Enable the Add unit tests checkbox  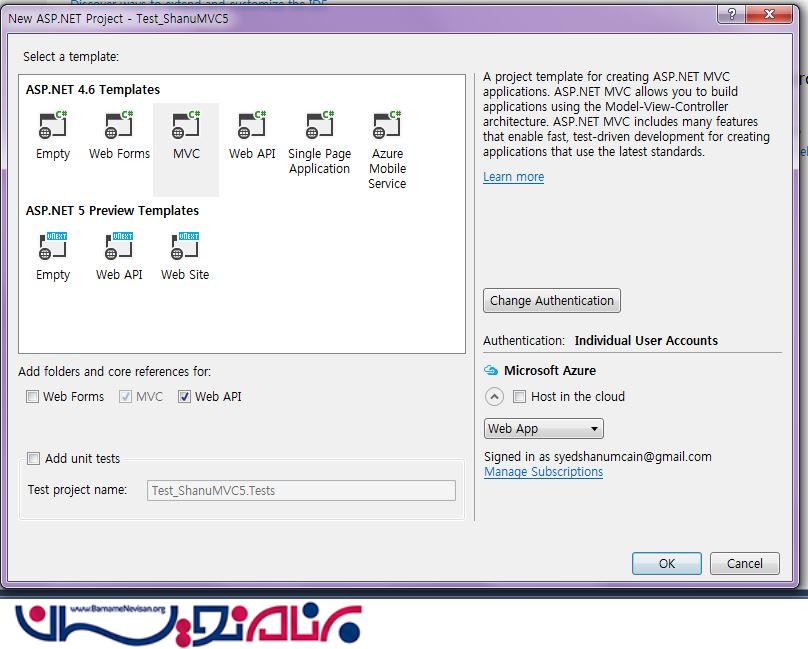click(x=34, y=459)
